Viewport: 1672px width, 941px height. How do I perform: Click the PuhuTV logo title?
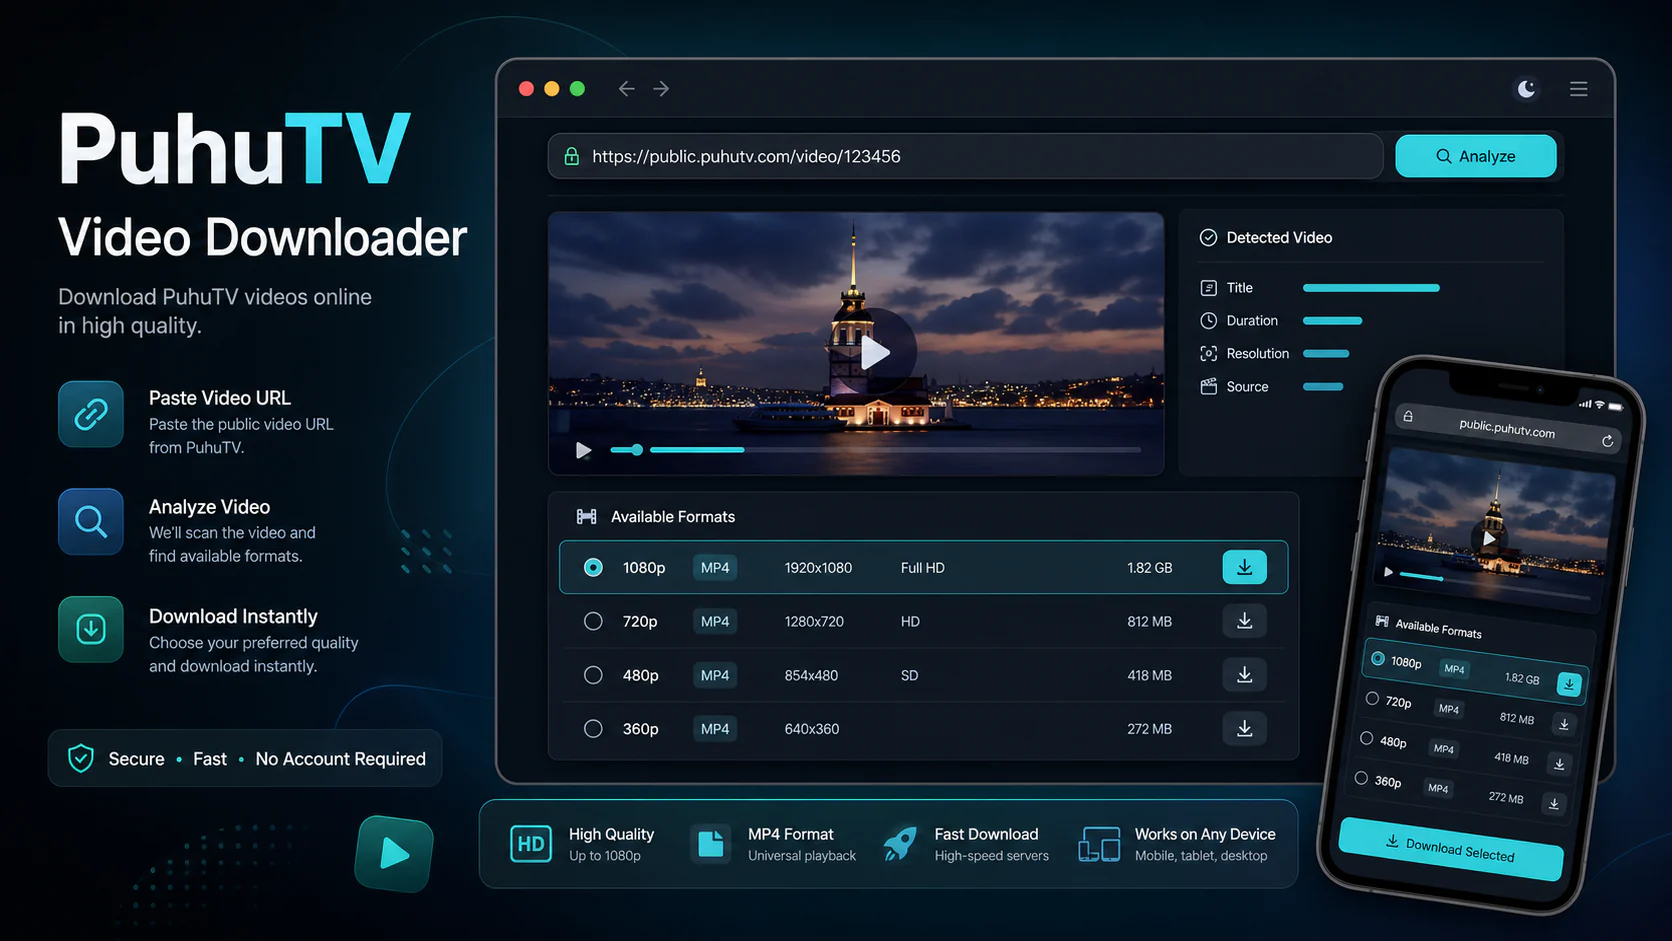235,150
